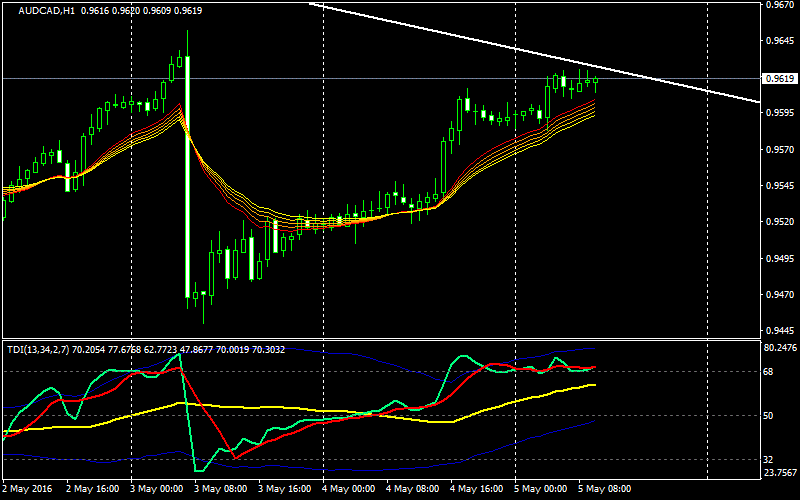Click the 68 level on indicator scale

[x=769, y=372]
